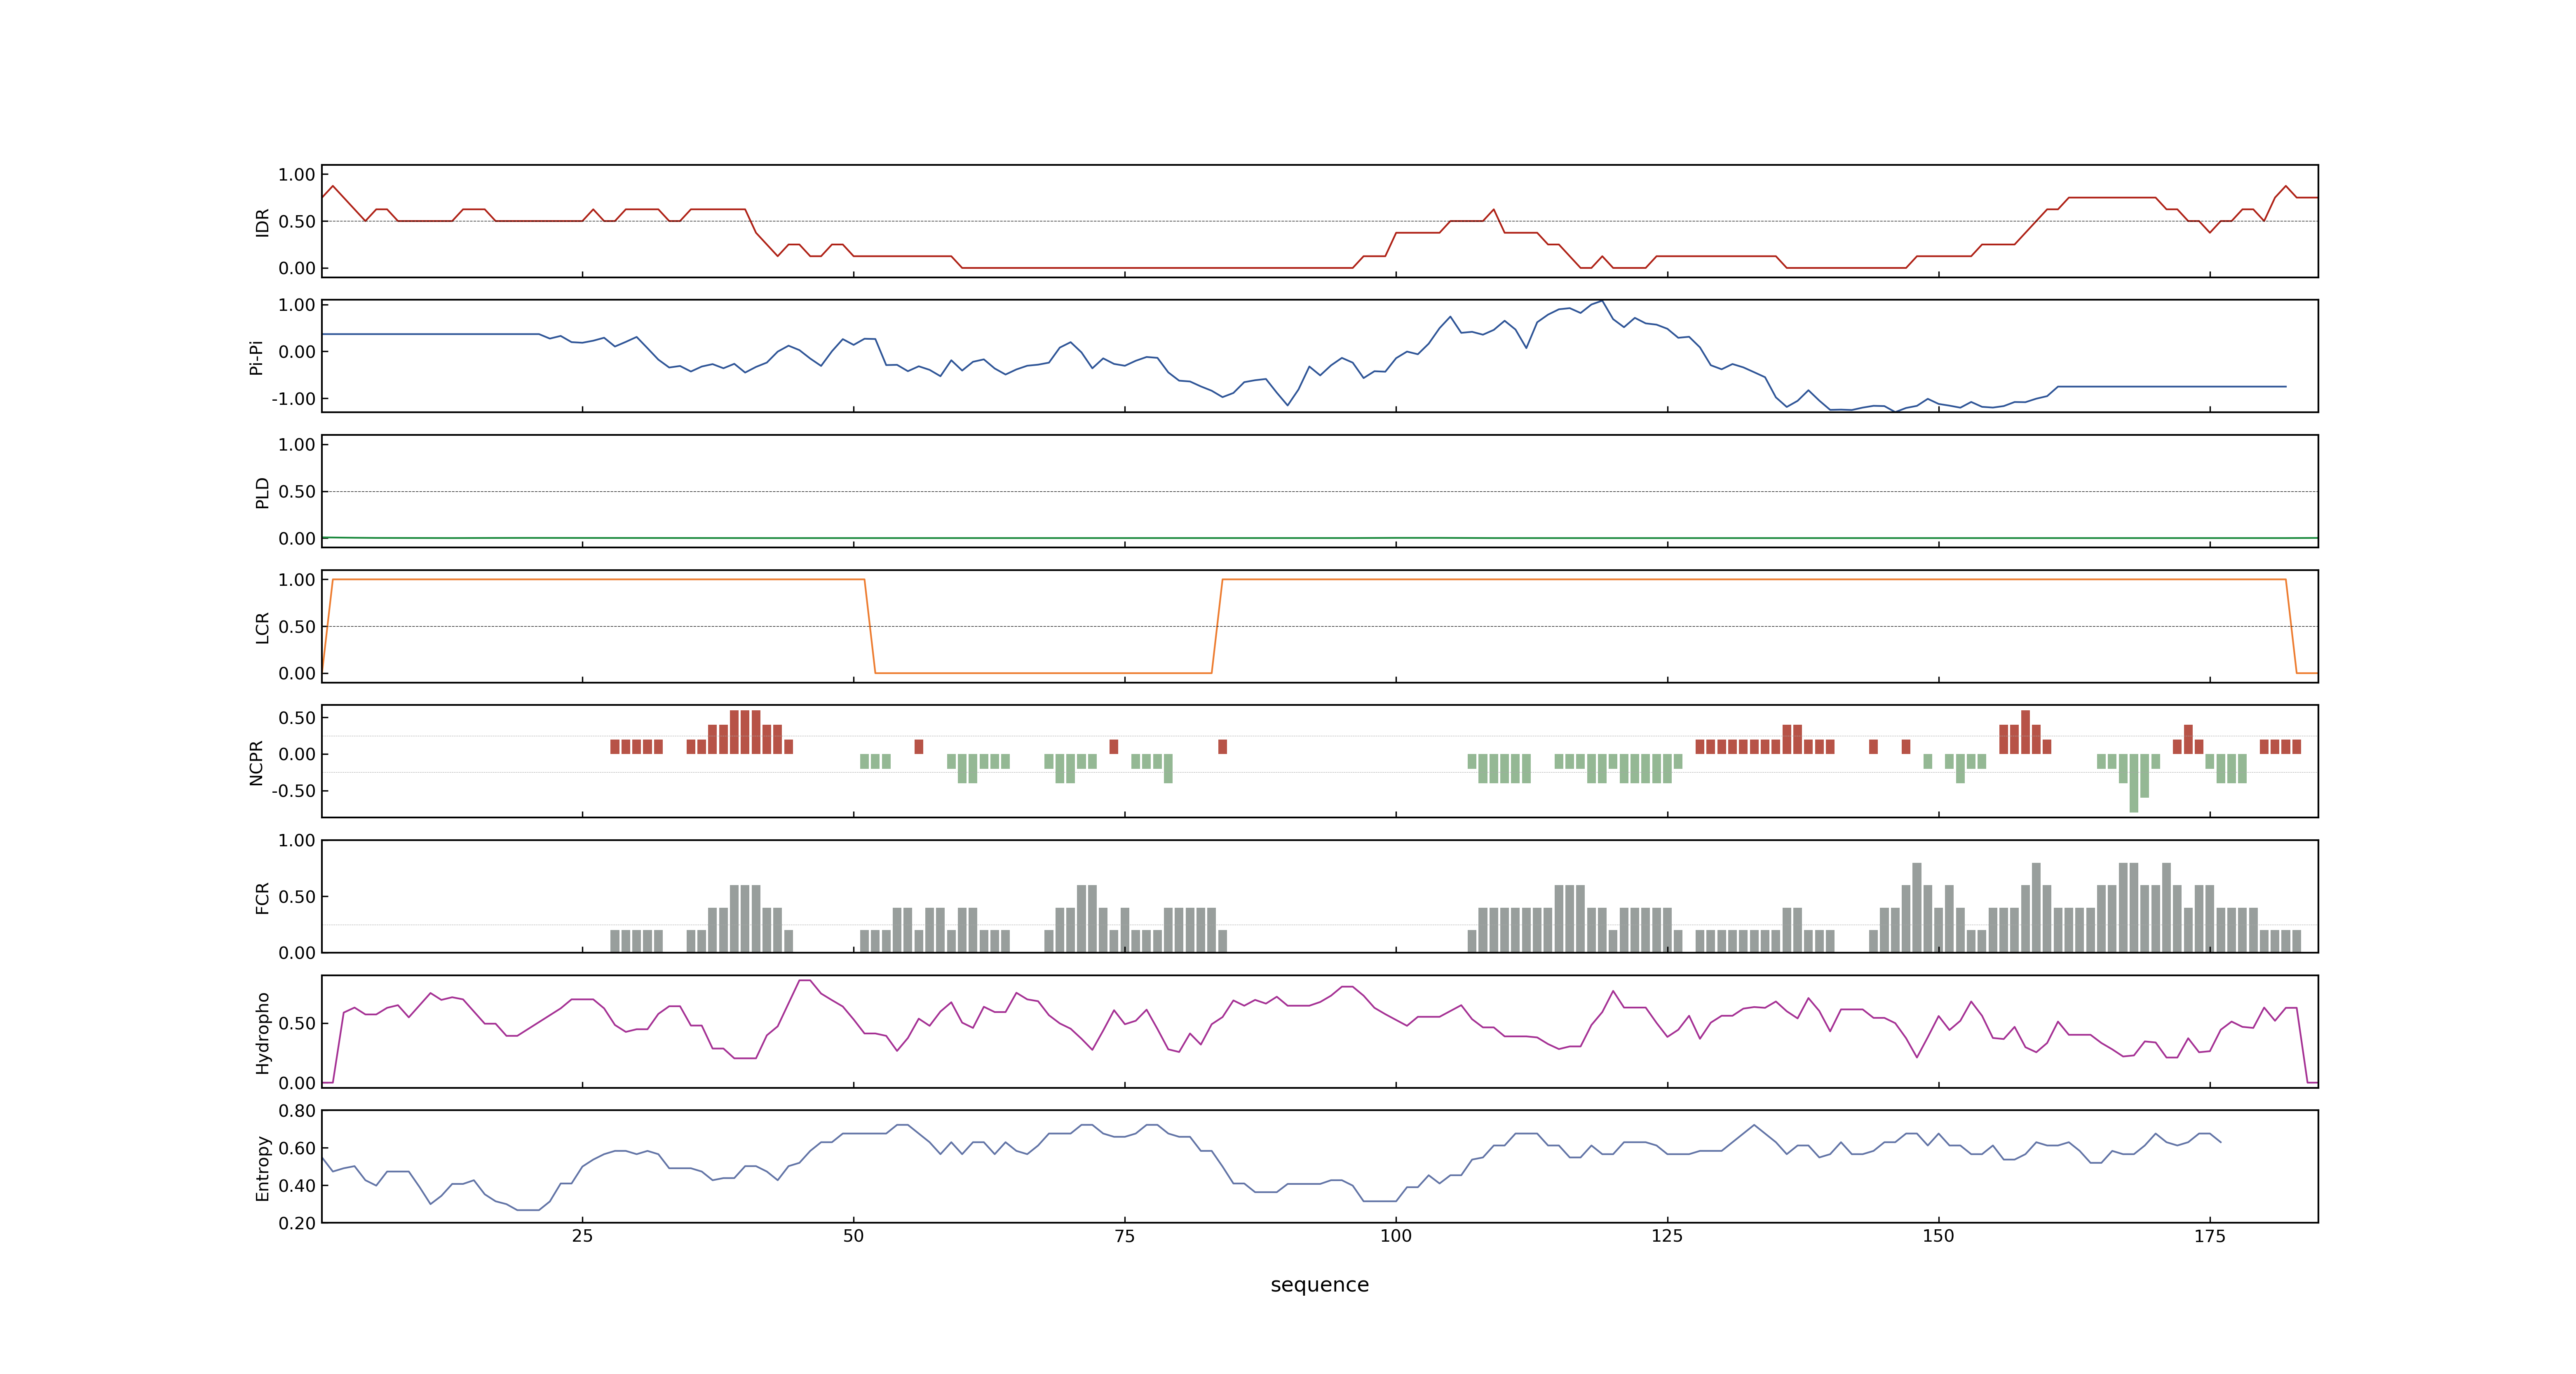Image resolution: width=2576 pixels, height=1374 pixels.
Task: Click the FCR axis label
Action: pyautogui.click(x=262, y=897)
